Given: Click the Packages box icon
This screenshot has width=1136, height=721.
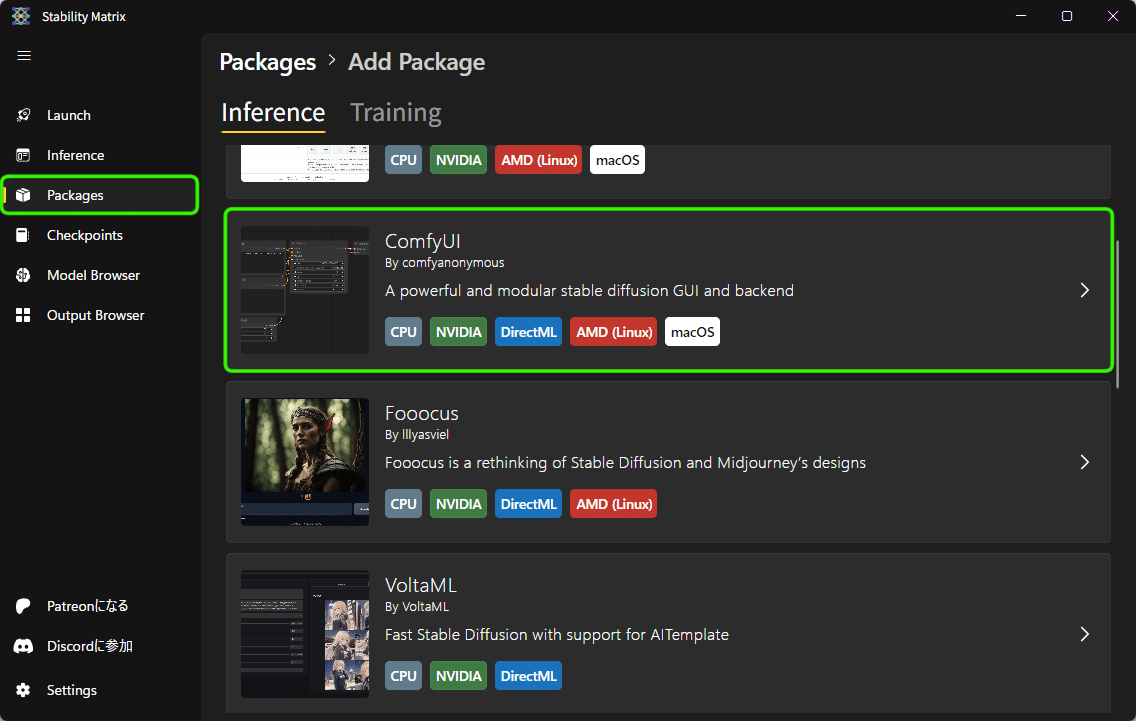Looking at the screenshot, I should 23,195.
